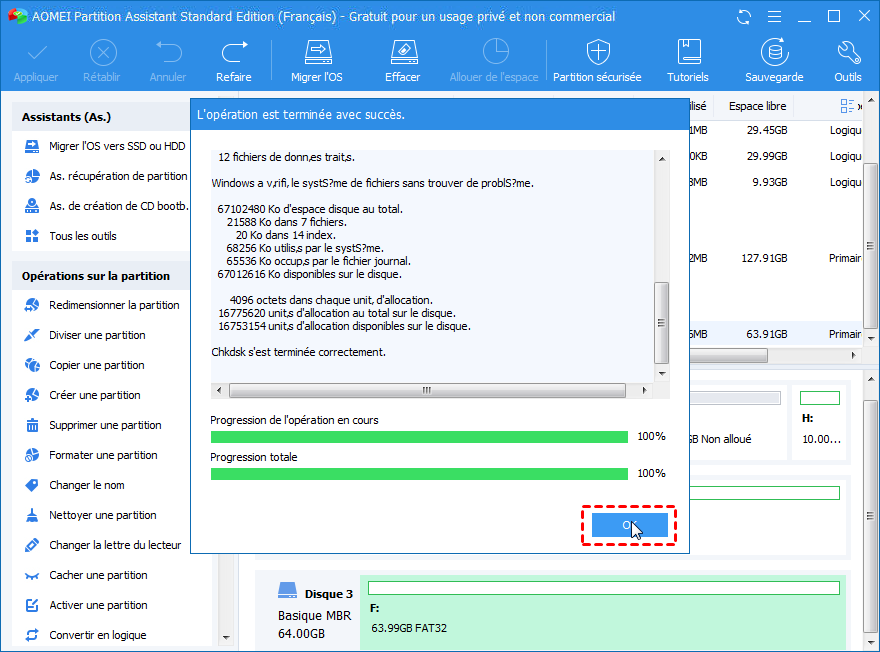
Task: Select the row with 63.91GB free
Action: 776,334
